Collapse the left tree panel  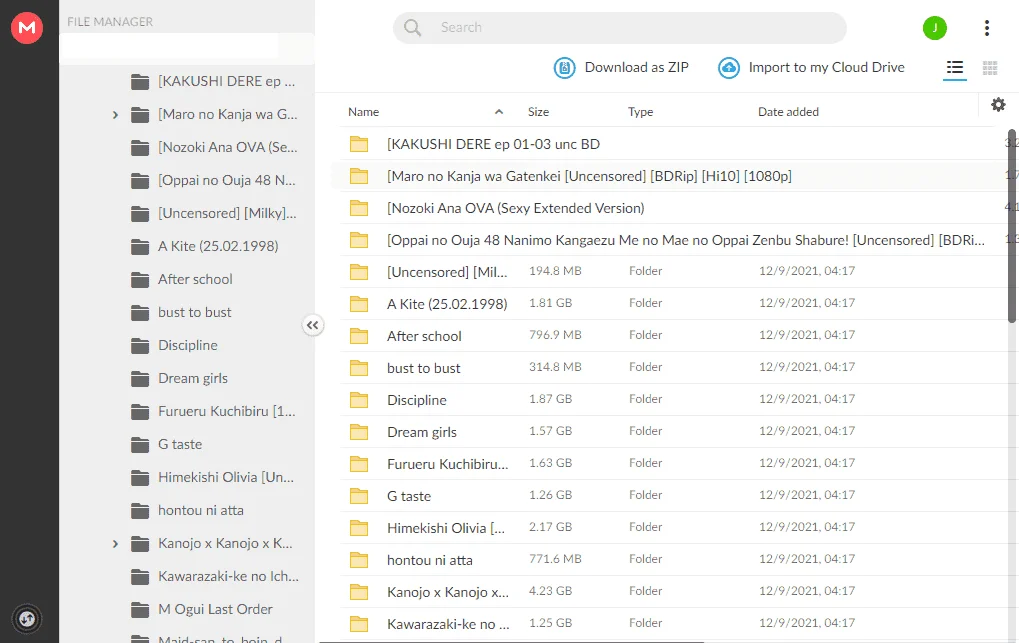tap(313, 325)
